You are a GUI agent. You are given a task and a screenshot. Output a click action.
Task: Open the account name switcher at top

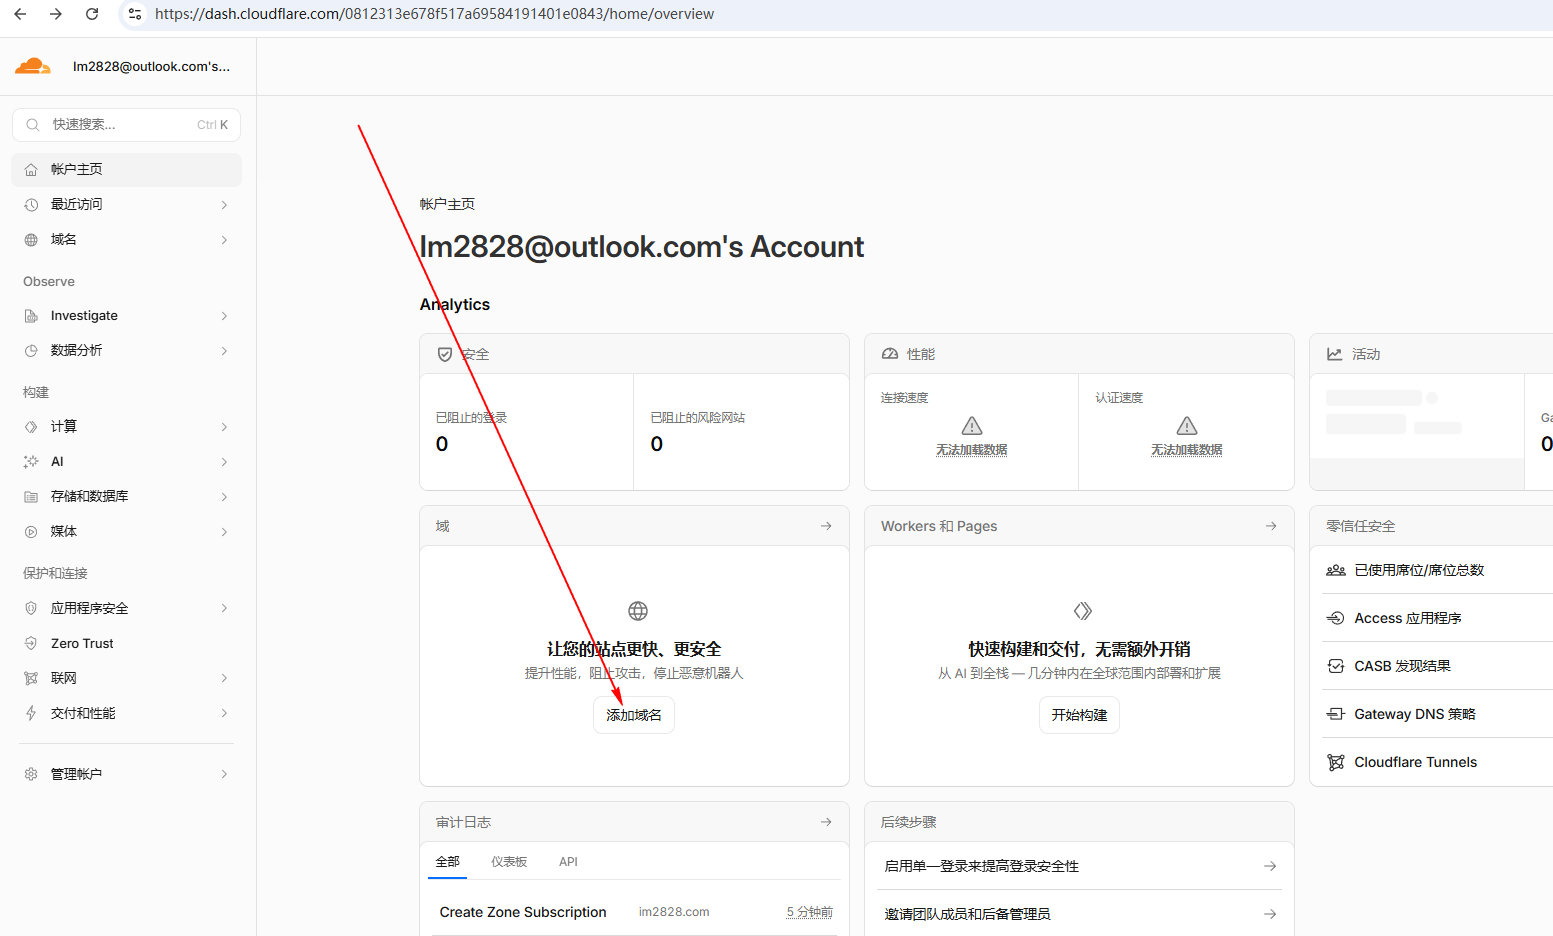tap(151, 67)
